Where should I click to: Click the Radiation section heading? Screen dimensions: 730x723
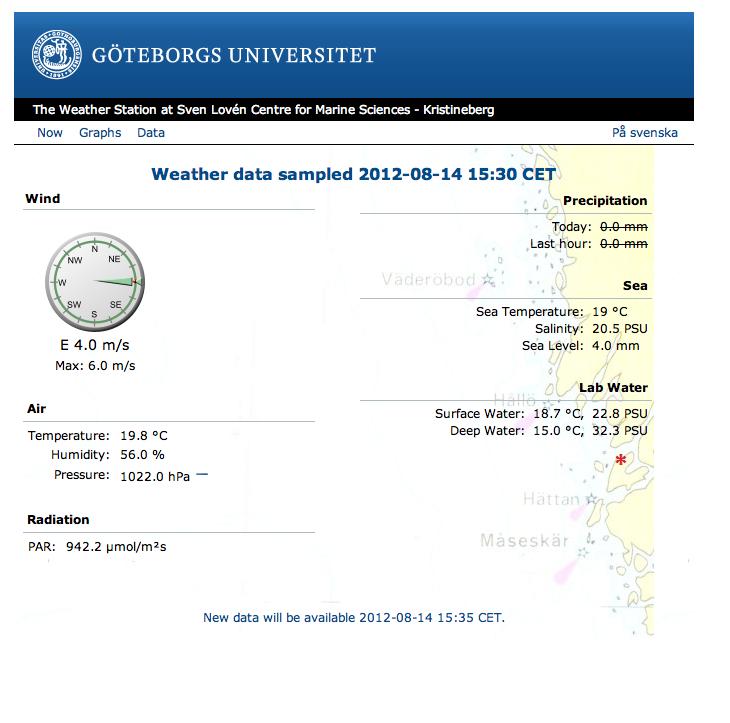tap(58, 520)
